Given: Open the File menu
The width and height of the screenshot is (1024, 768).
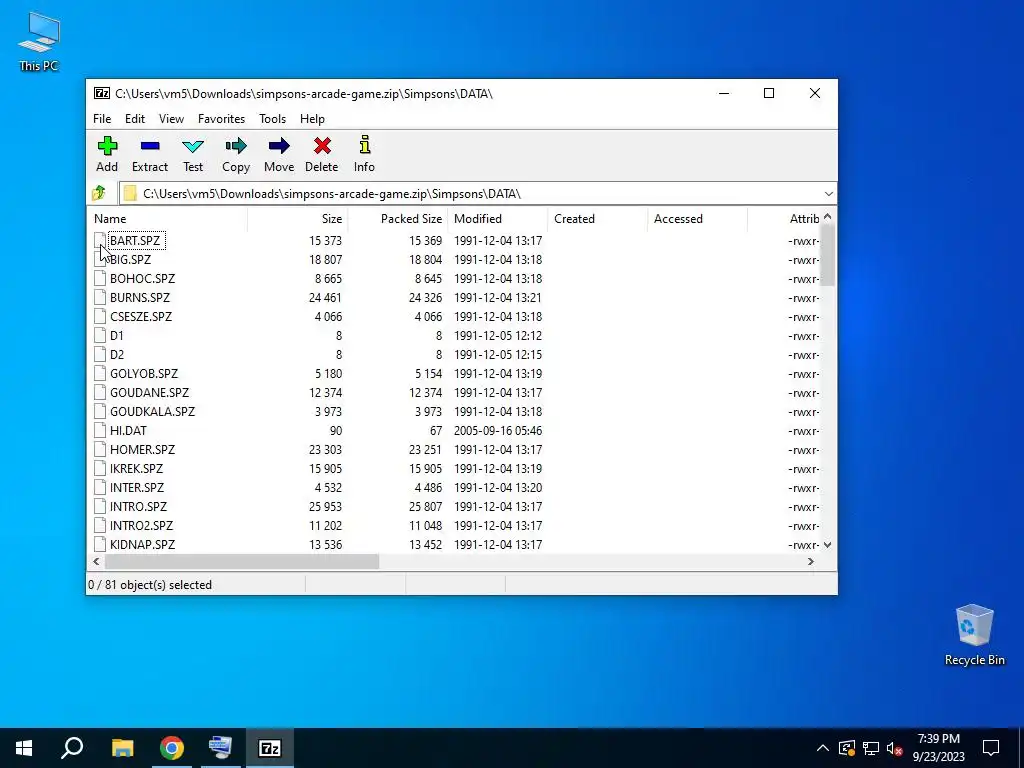Looking at the screenshot, I should pos(102,119).
